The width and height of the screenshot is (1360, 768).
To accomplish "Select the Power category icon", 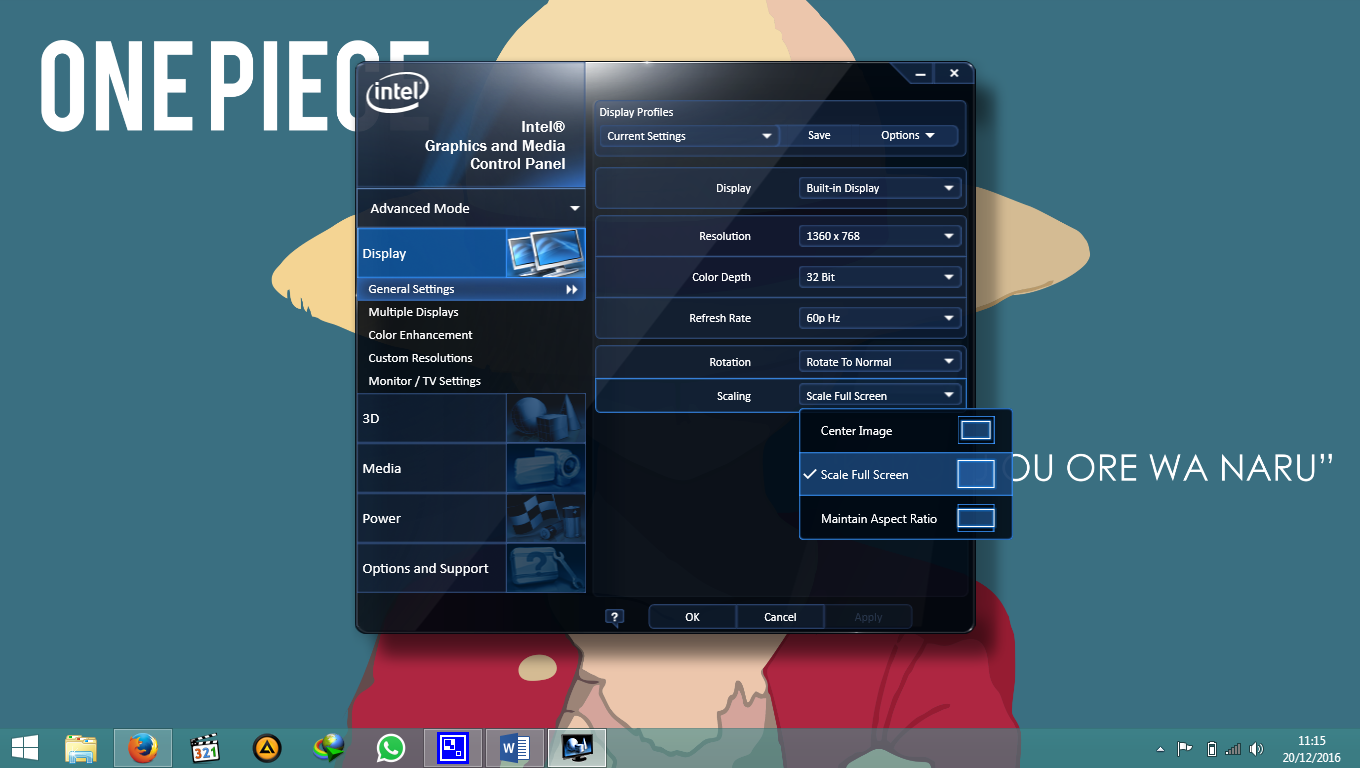I will tap(545, 518).
